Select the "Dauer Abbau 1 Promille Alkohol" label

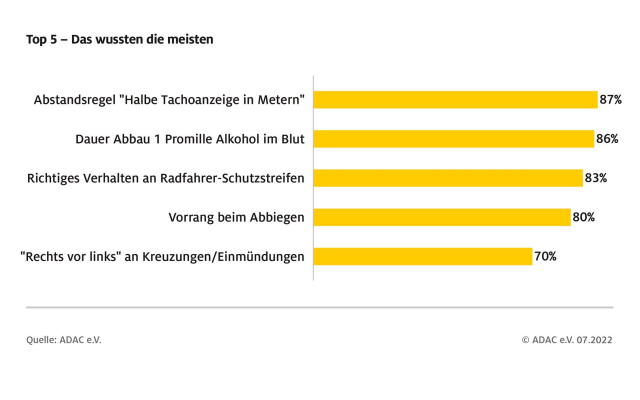[190, 139]
